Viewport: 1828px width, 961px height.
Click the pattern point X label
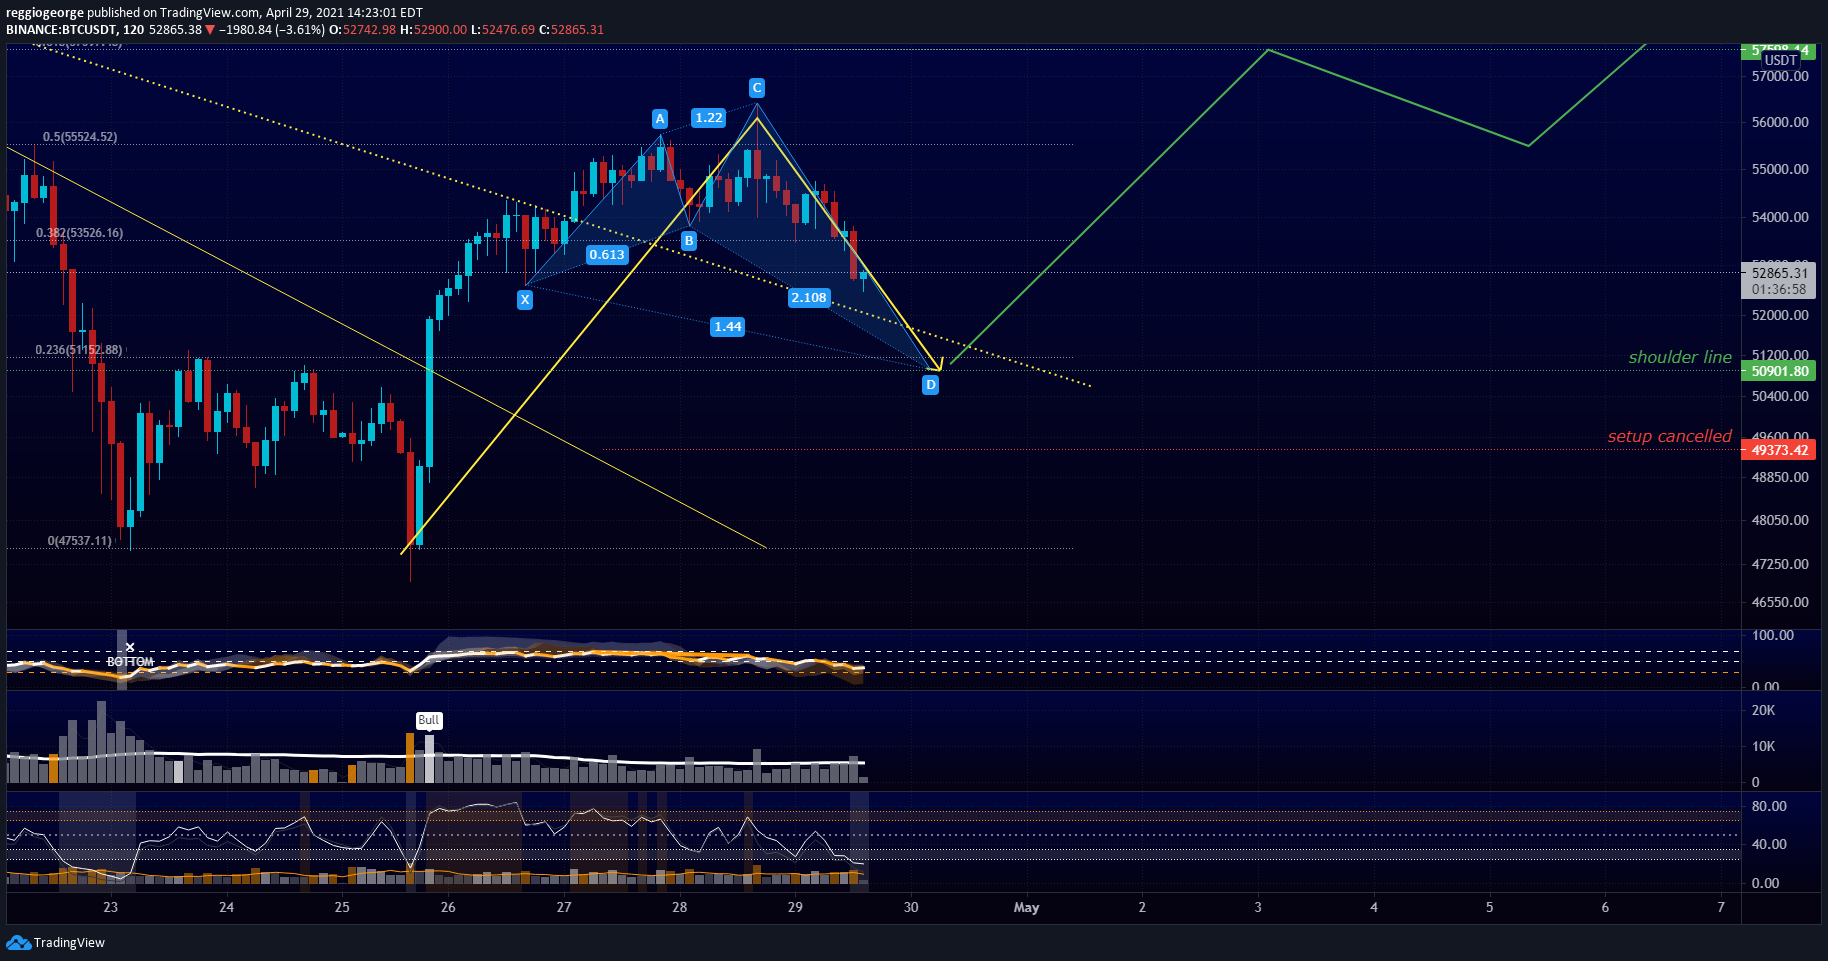[x=525, y=299]
